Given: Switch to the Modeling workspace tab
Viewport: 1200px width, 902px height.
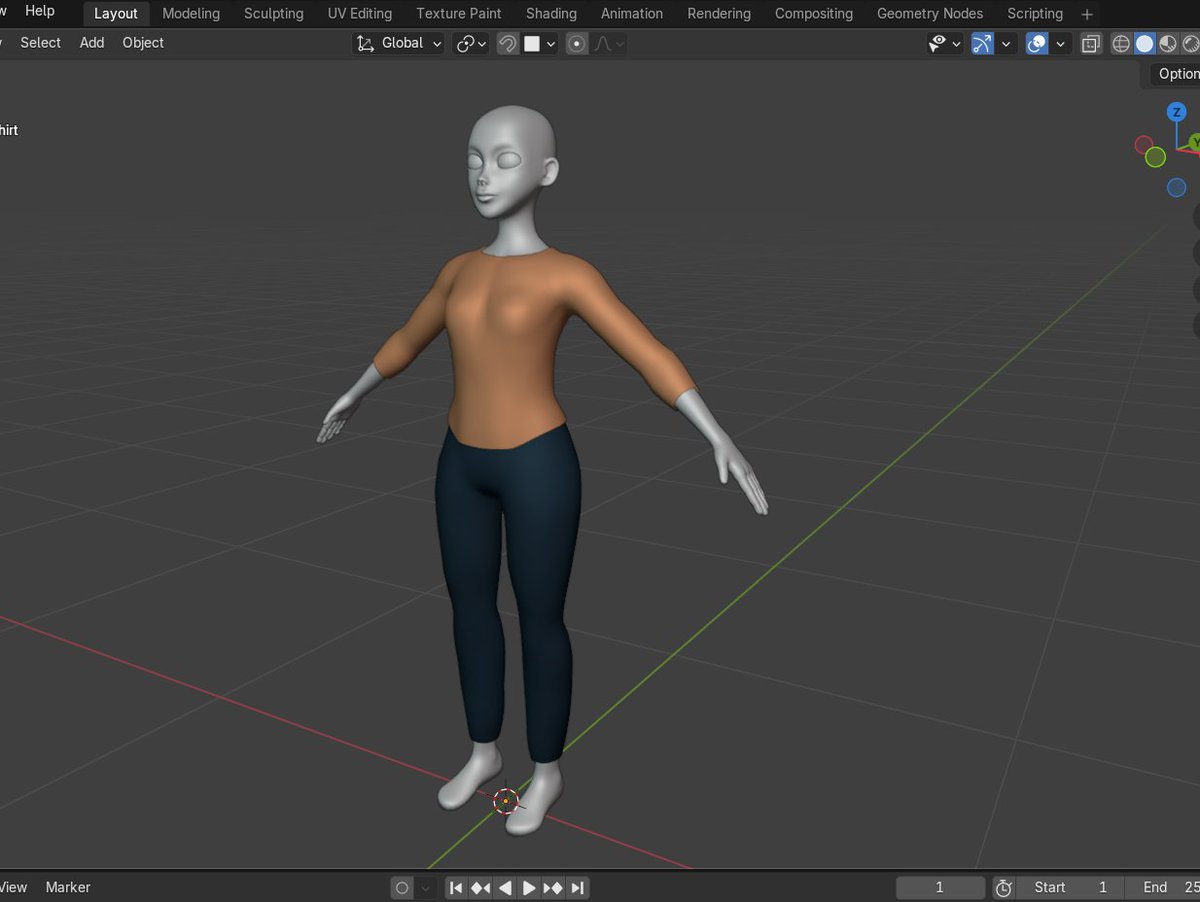Looking at the screenshot, I should pyautogui.click(x=191, y=13).
